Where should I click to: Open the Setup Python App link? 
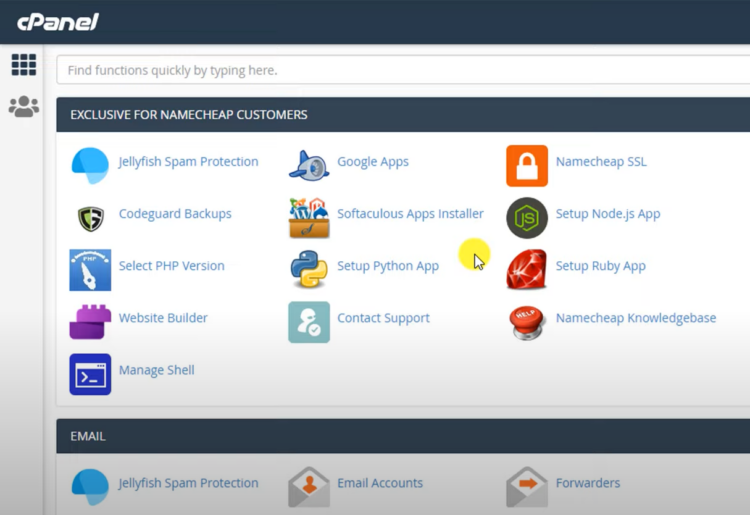coord(388,266)
